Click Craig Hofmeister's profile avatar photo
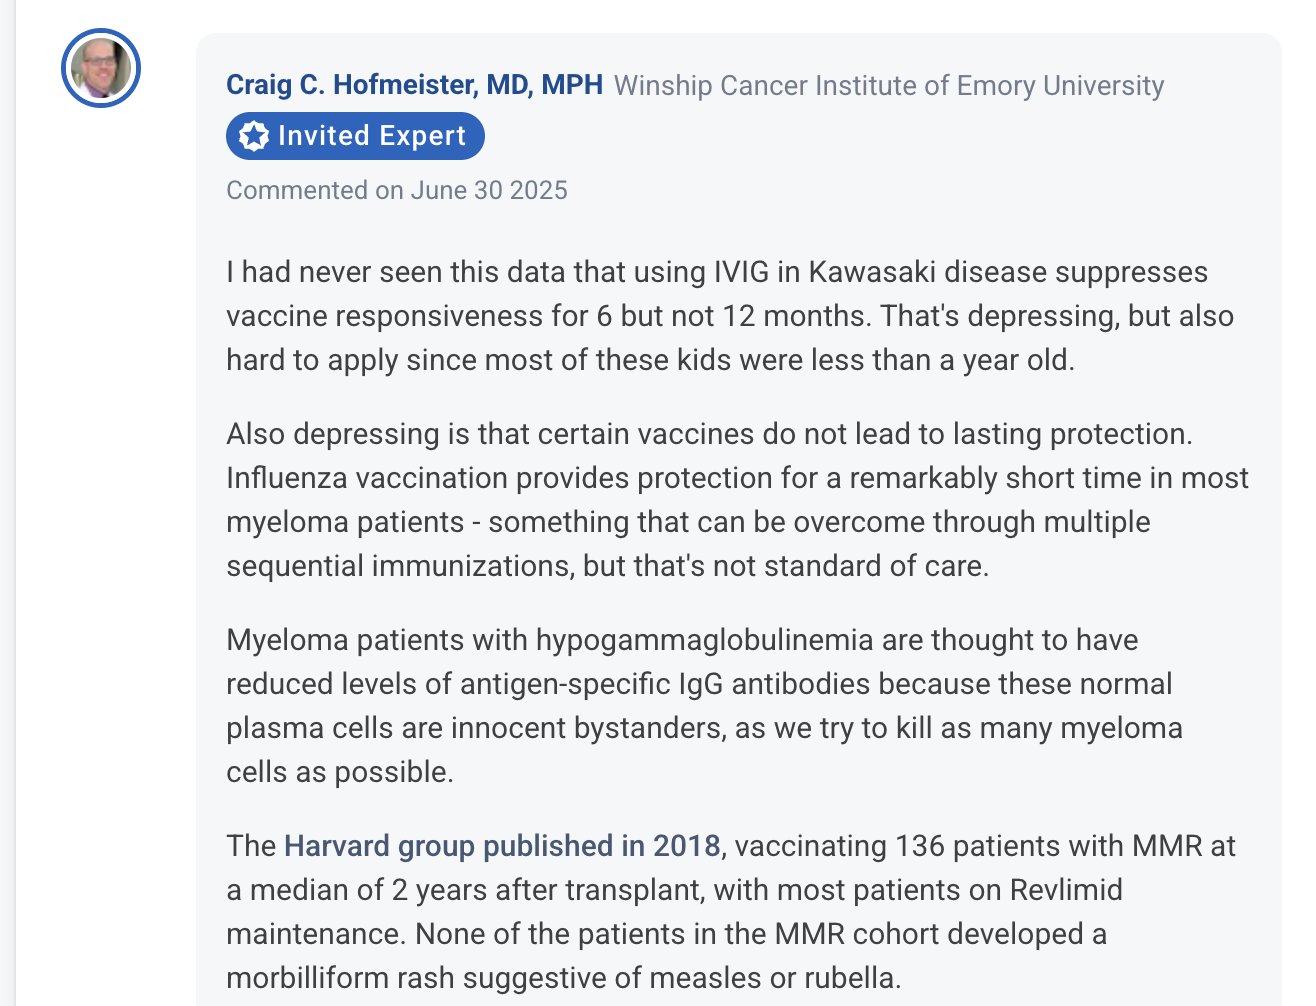 101,68
